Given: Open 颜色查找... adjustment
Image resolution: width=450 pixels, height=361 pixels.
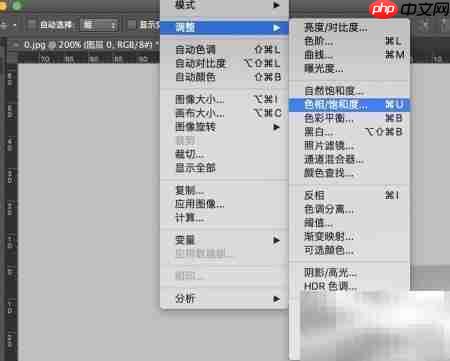Looking at the screenshot, I should (x=349, y=173).
